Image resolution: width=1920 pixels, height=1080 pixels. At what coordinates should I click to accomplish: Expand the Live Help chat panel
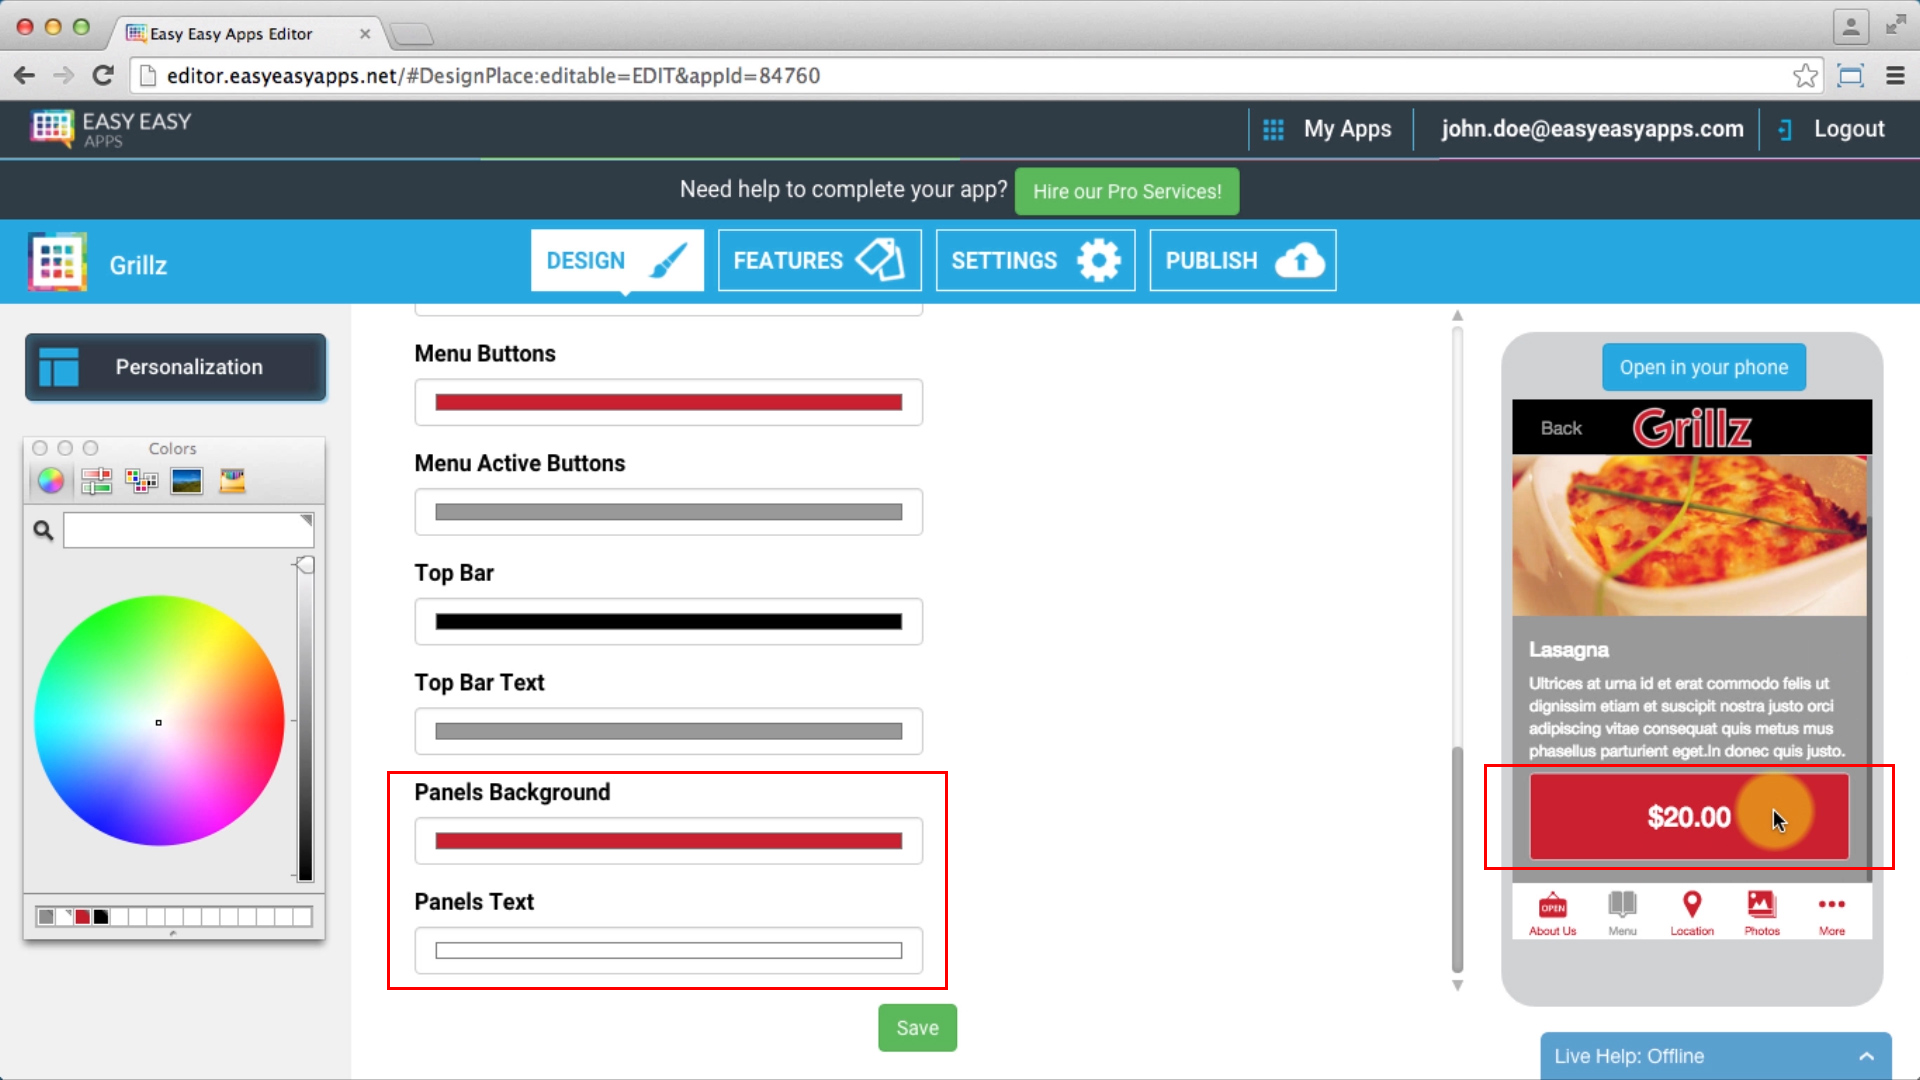tap(1866, 1056)
